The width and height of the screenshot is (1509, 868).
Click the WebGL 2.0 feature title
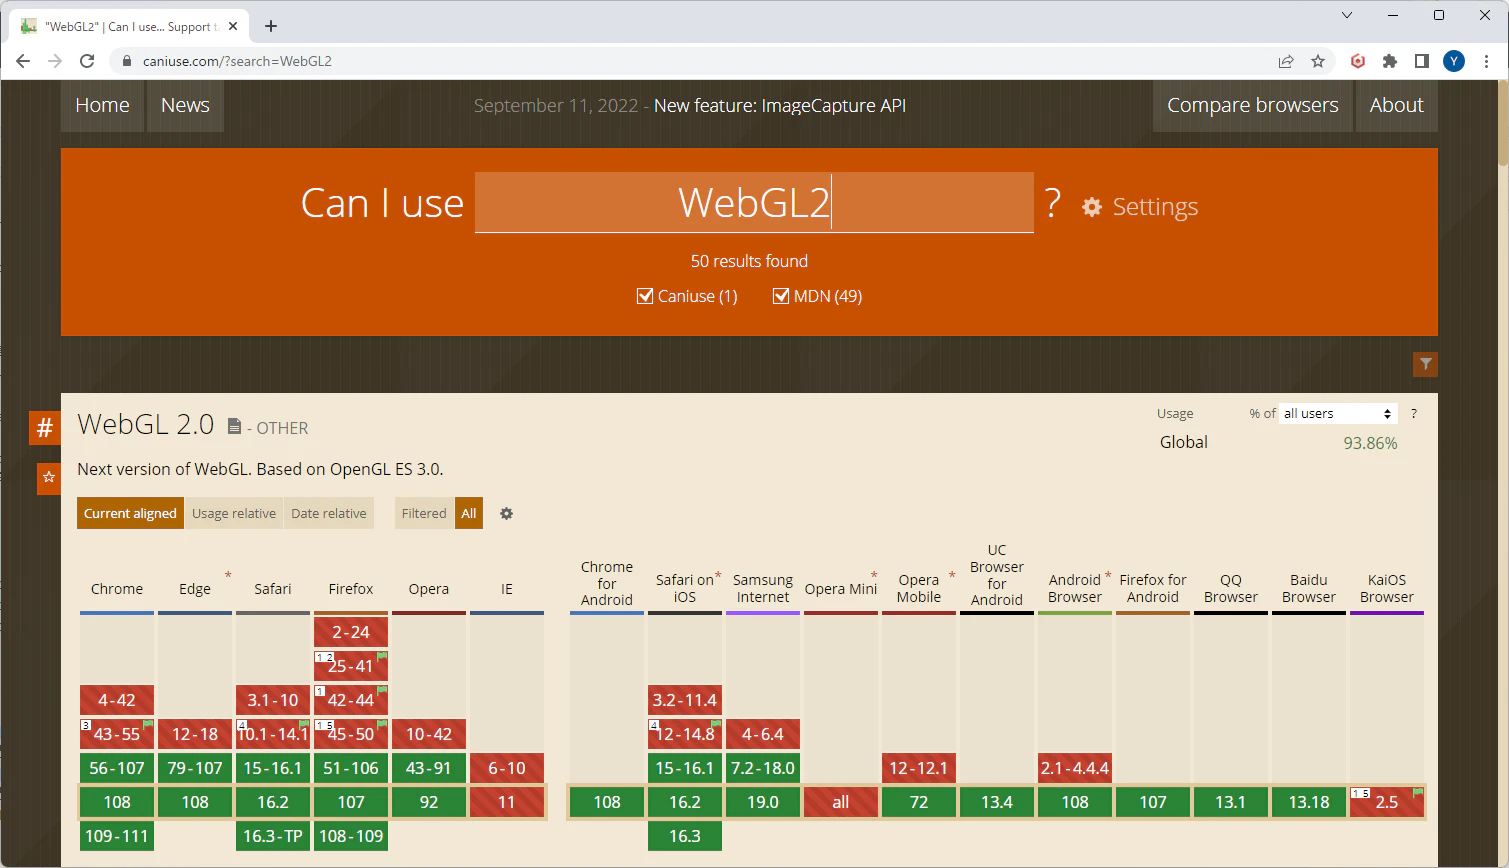point(146,425)
